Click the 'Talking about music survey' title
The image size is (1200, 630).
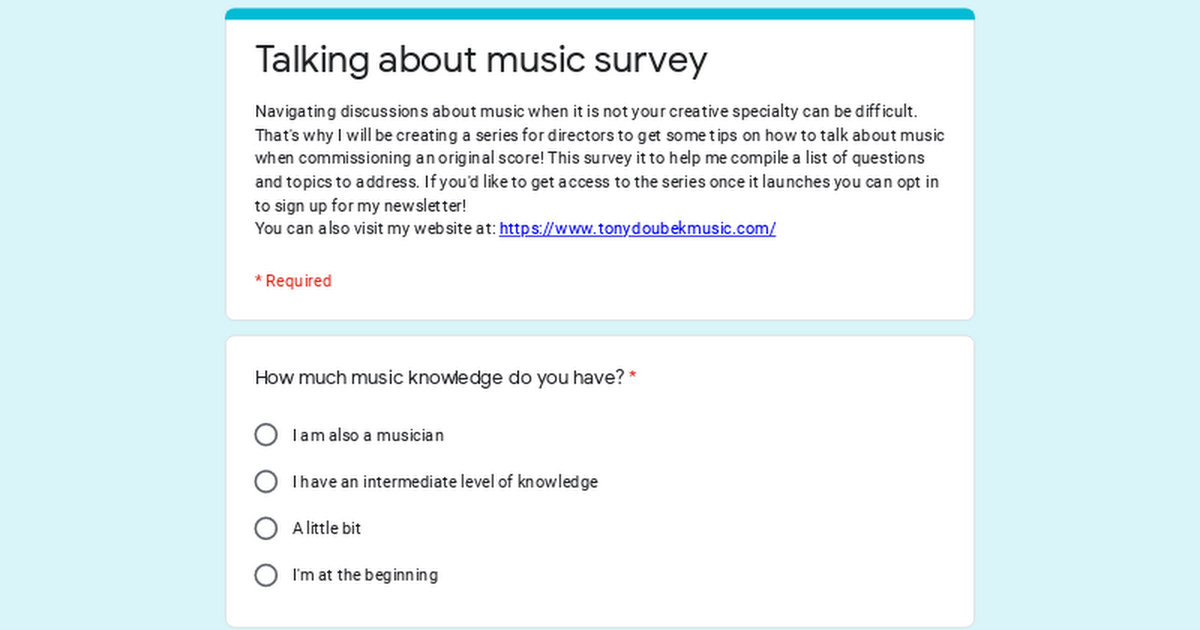click(x=481, y=59)
